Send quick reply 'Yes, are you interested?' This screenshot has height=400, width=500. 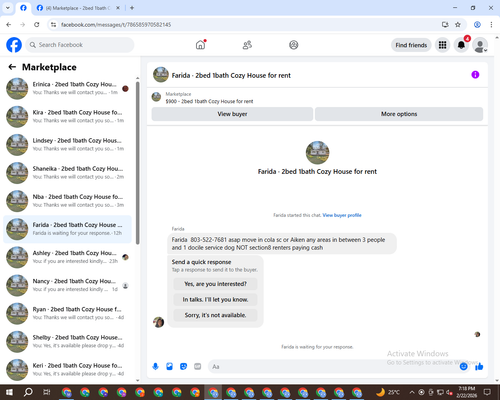[215, 284]
